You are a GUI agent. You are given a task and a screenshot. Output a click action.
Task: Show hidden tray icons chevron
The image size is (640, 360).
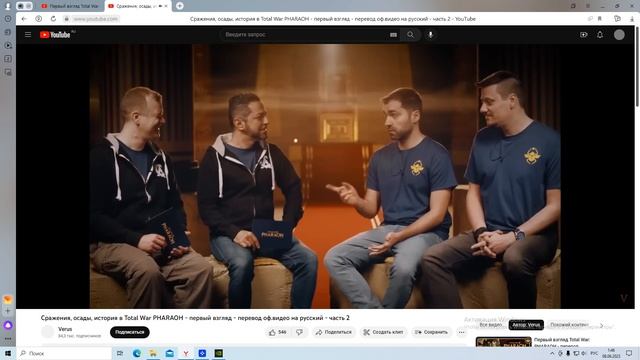coord(552,353)
